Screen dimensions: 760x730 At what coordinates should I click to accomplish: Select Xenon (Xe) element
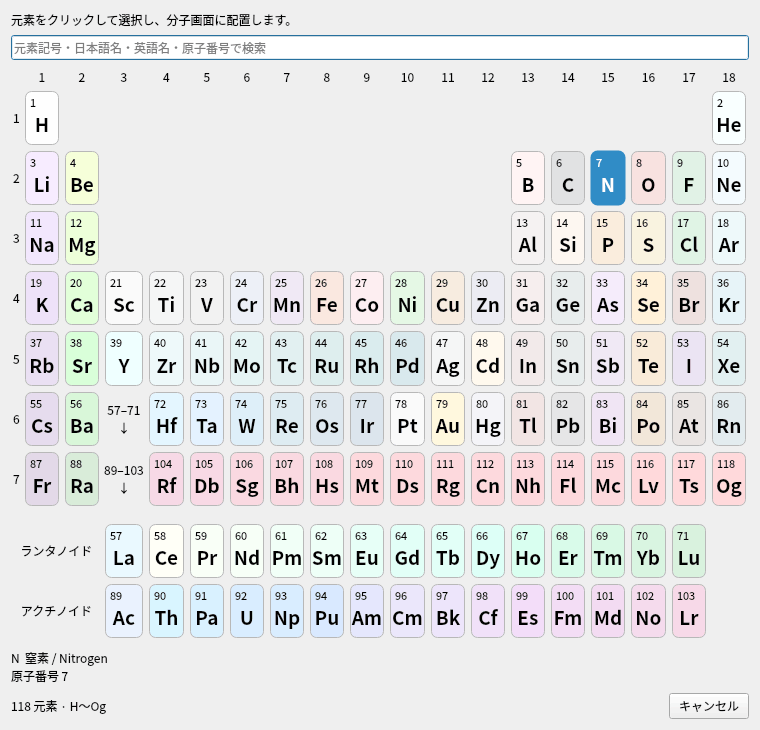pyautogui.click(x=728, y=359)
